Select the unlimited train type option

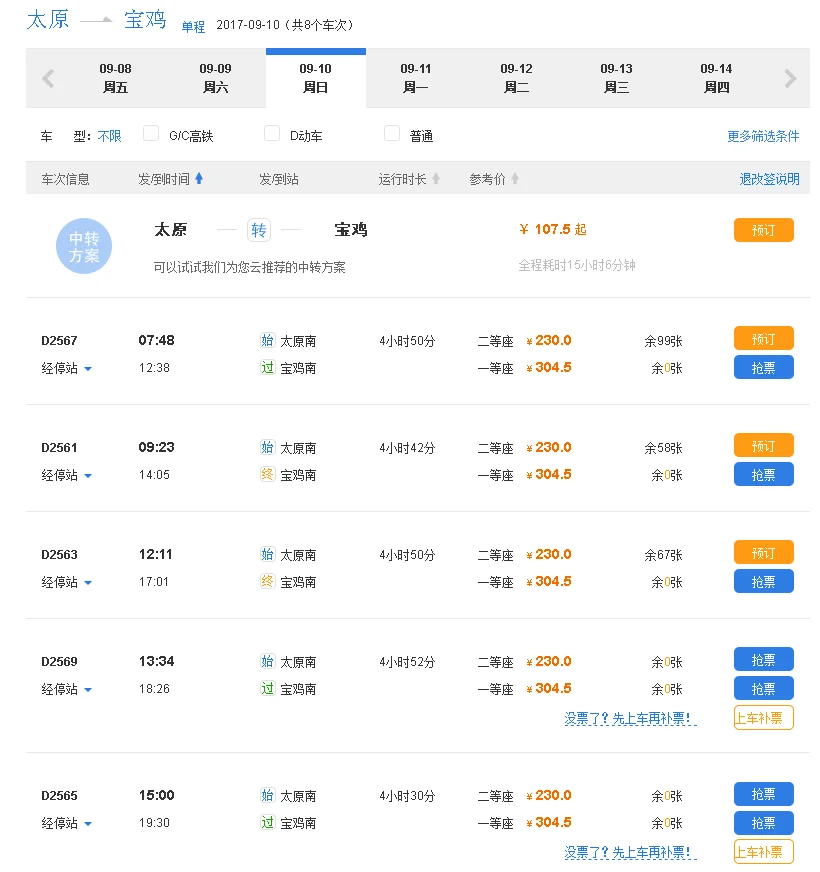click(x=109, y=136)
